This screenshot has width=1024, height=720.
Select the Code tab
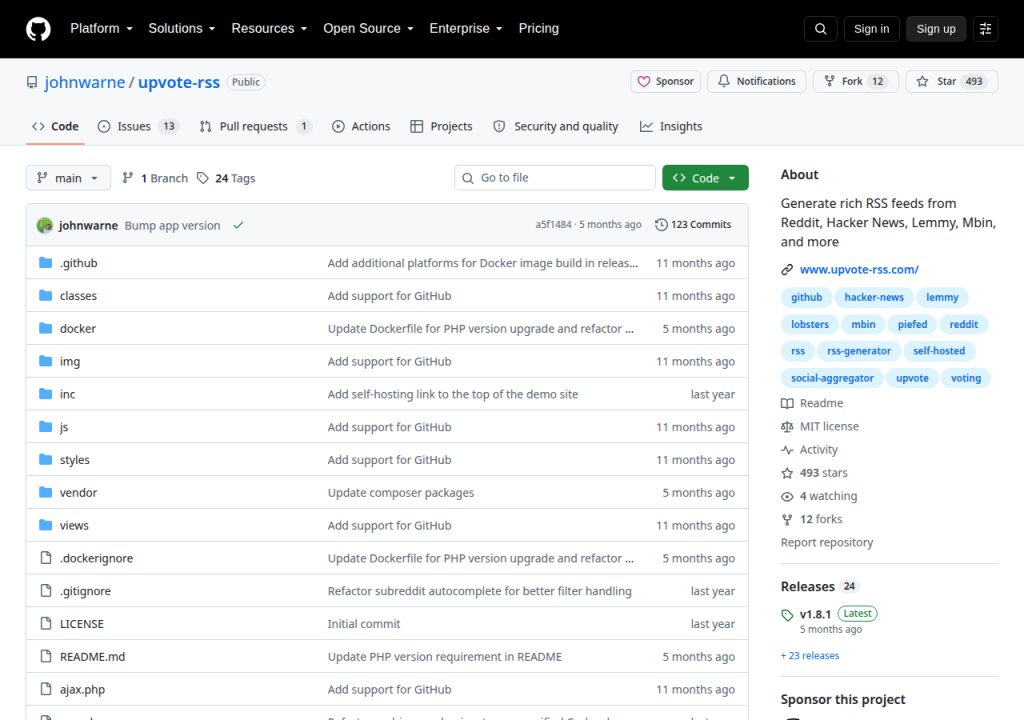[x=56, y=126]
